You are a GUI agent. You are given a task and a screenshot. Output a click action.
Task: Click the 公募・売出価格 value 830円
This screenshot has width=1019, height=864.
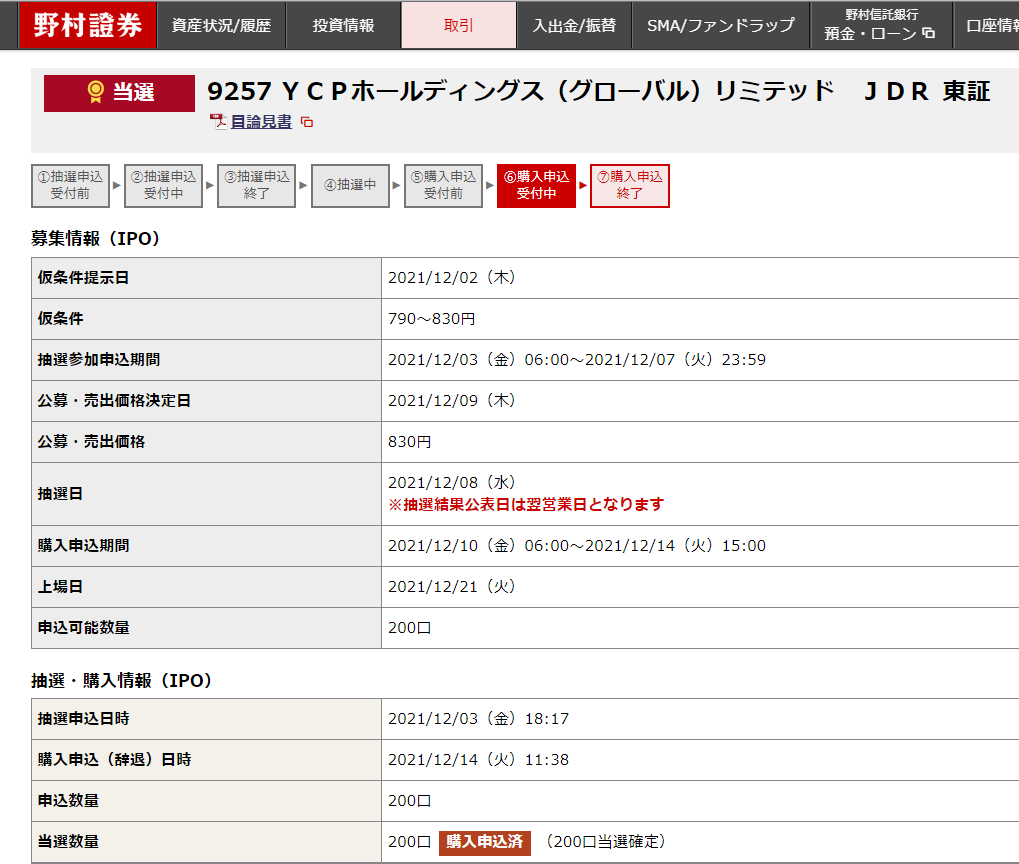(409, 441)
